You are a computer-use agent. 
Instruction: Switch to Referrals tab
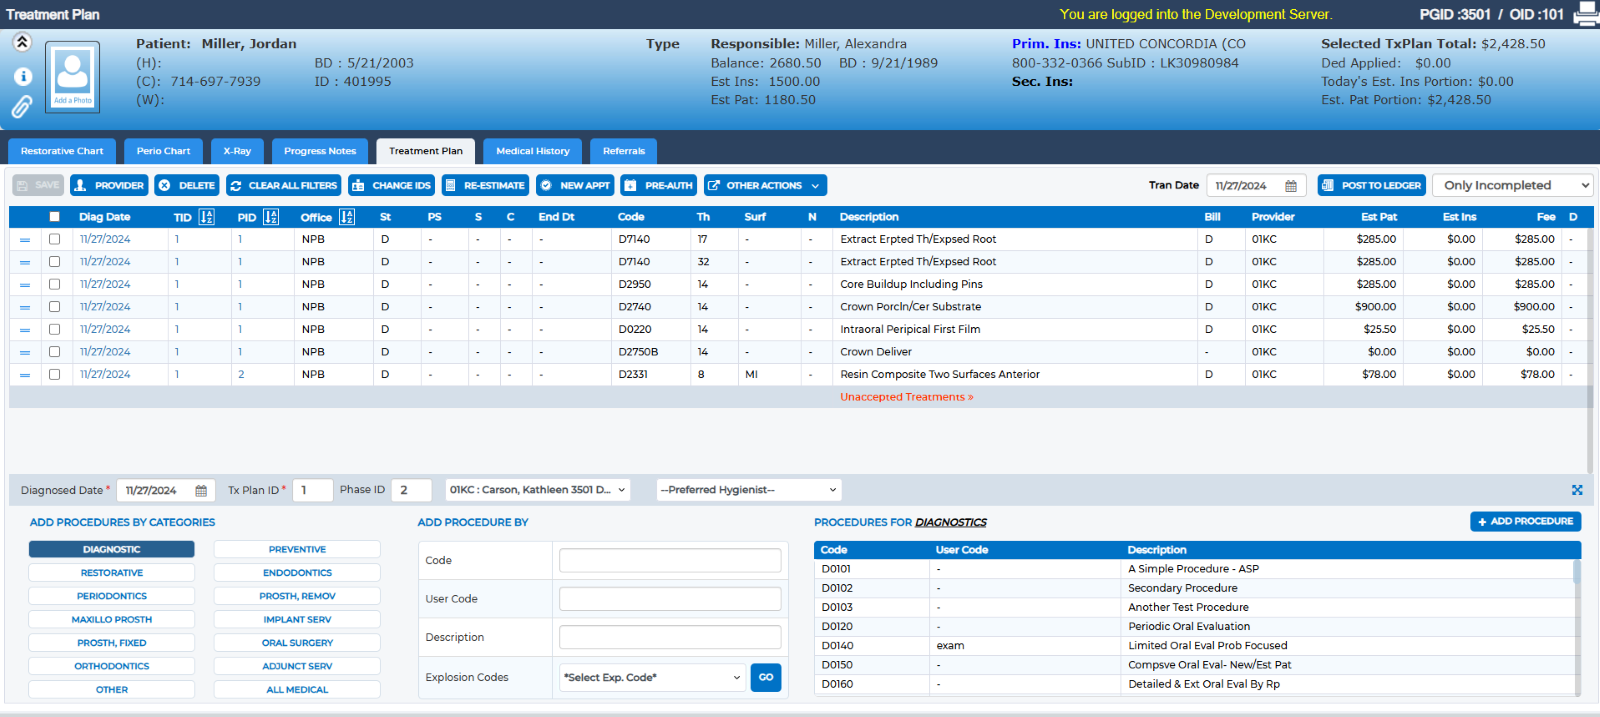point(624,151)
